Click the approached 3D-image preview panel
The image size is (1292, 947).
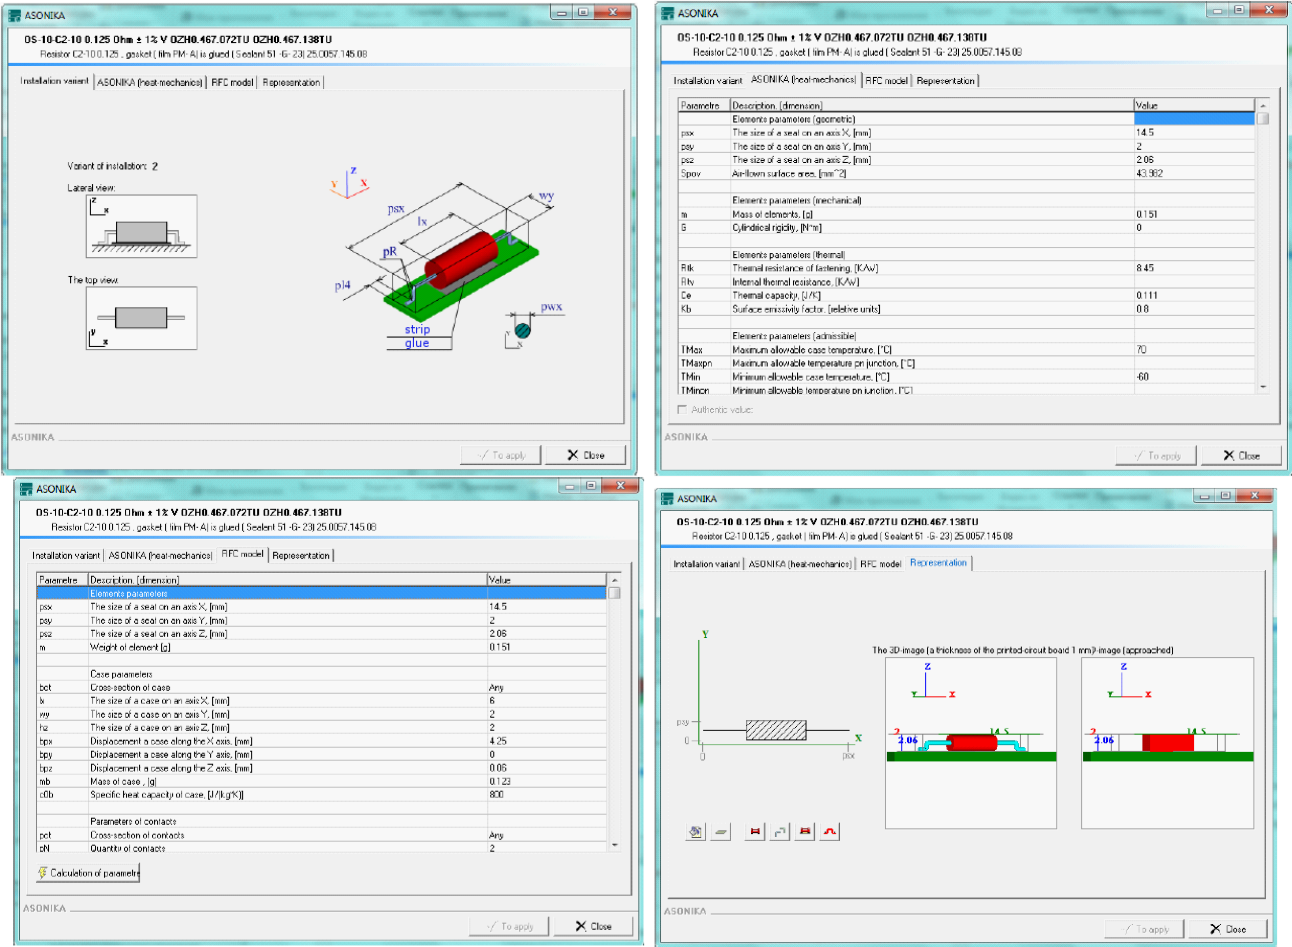(1167, 743)
